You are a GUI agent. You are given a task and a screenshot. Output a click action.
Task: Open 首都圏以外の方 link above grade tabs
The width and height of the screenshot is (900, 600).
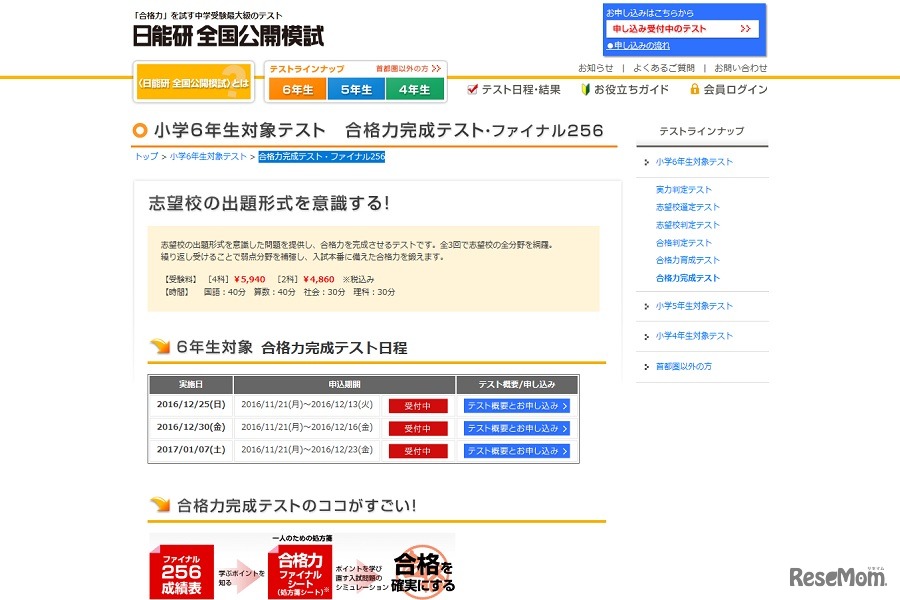pyautogui.click(x=408, y=68)
